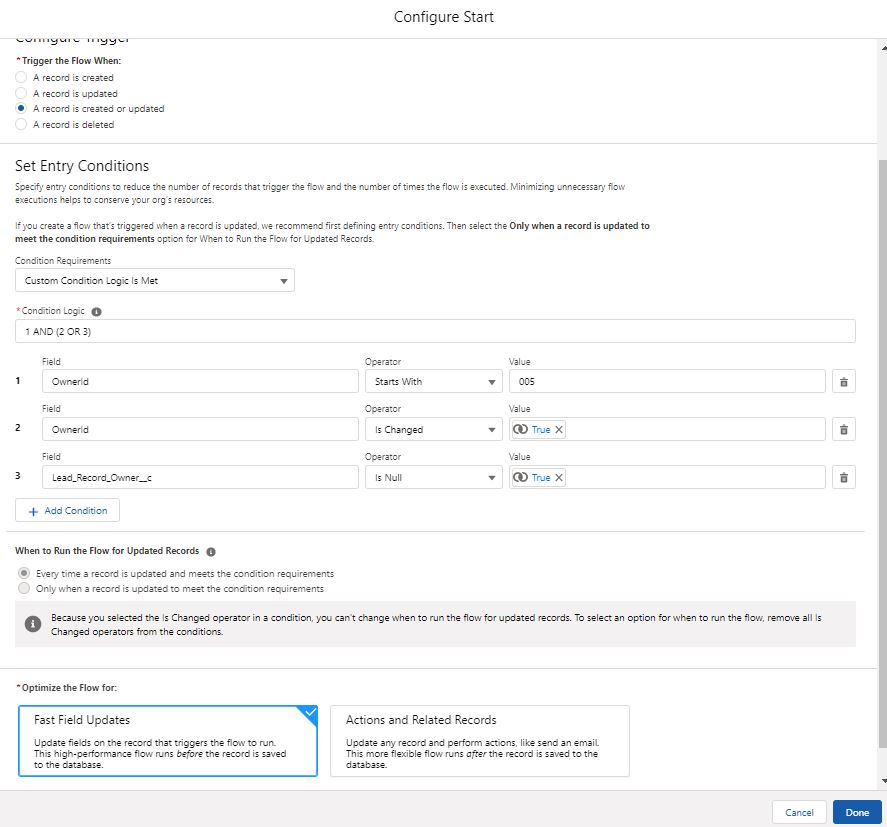Open the Is Null operator dropdown
This screenshot has height=827, width=887.
pos(433,478)
